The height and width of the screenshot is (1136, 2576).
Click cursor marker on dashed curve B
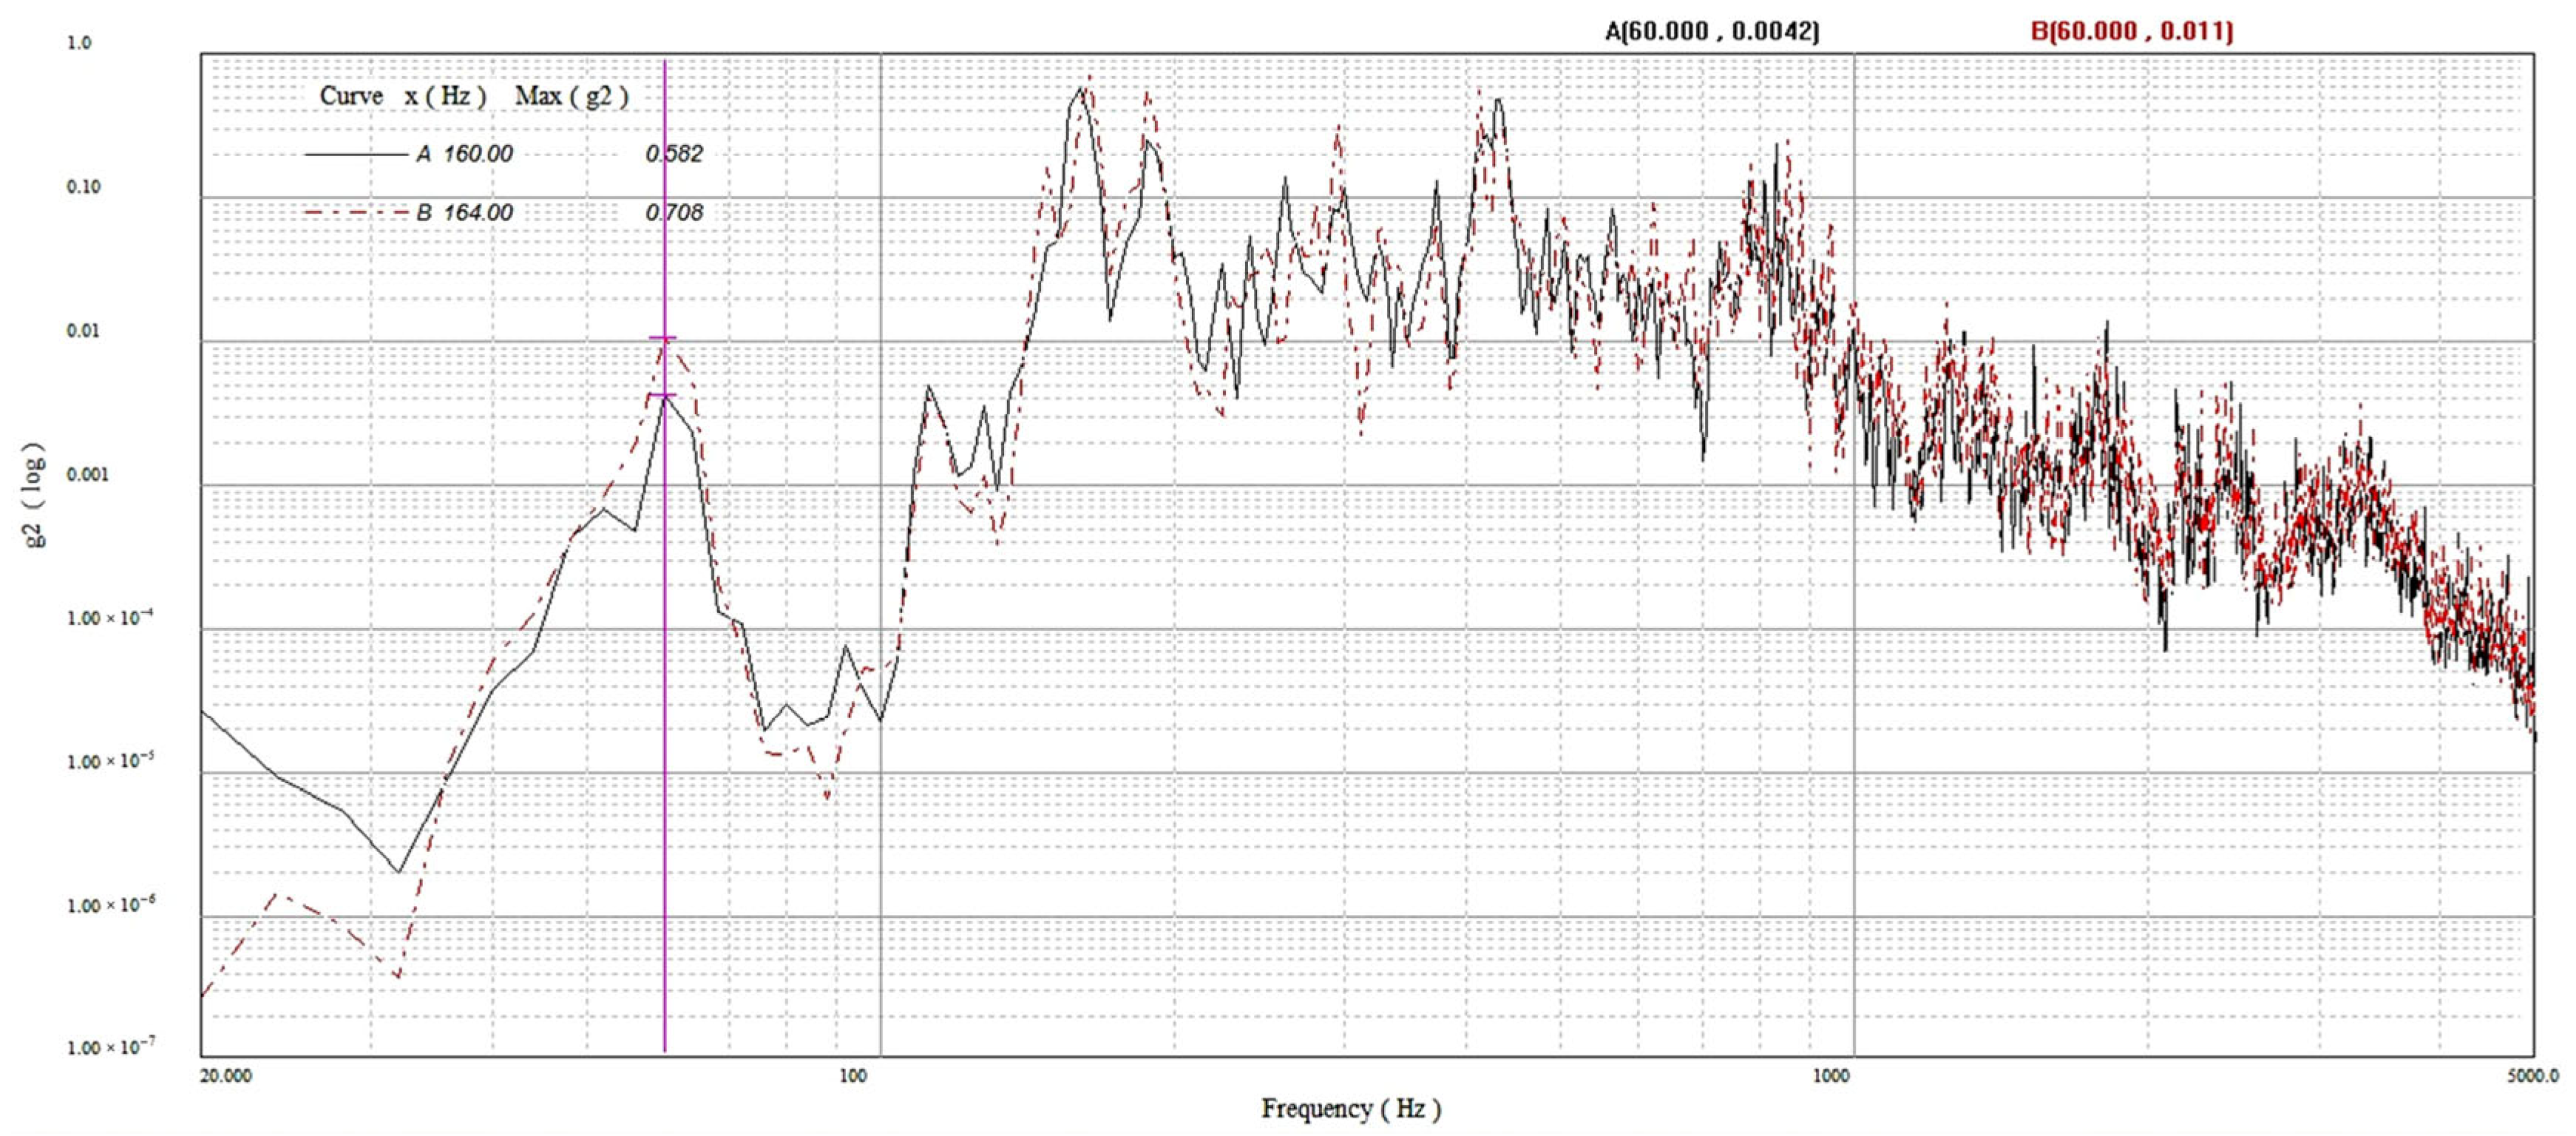663,339
